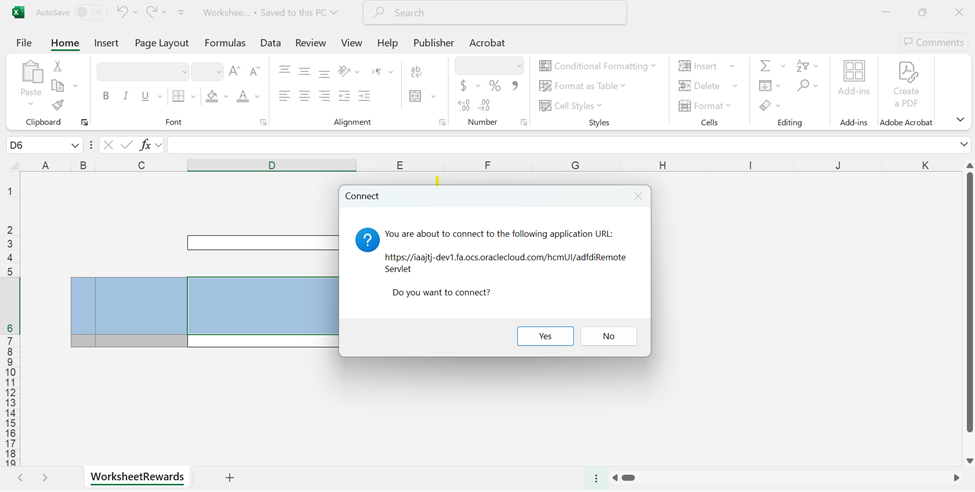Image resolution: width=975 pixels, height=492 pixels.
Task: Collapse the ribbon using the chevron
Action: coord(960,120)
